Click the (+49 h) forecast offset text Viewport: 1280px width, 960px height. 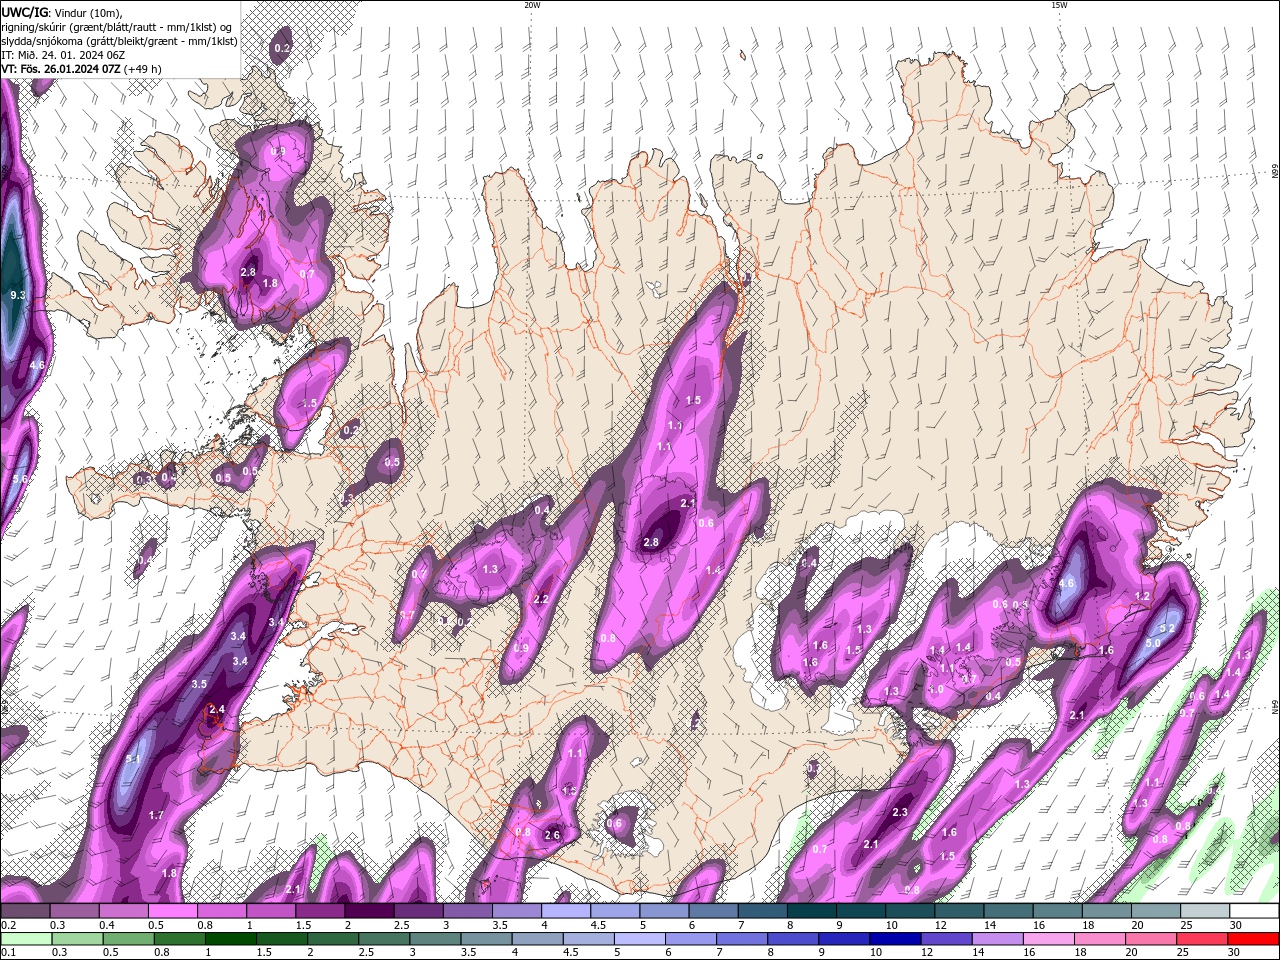tap(145, 69)
